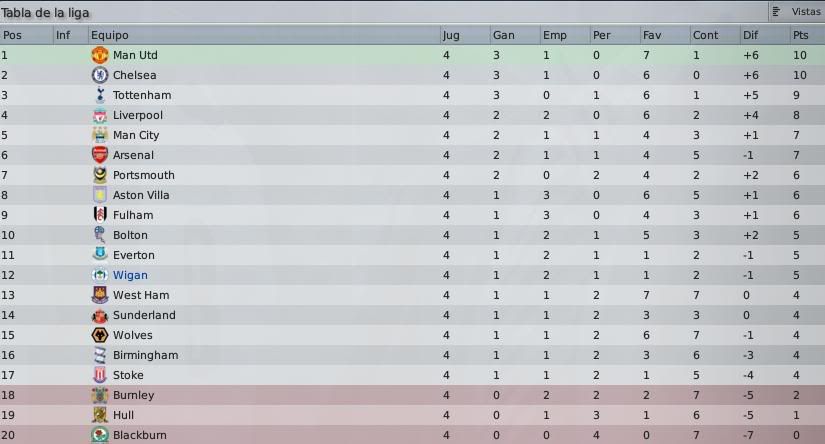Click the Man Utd club crest
The width and height of the screenshot is (825, 444).
(99, 55)
